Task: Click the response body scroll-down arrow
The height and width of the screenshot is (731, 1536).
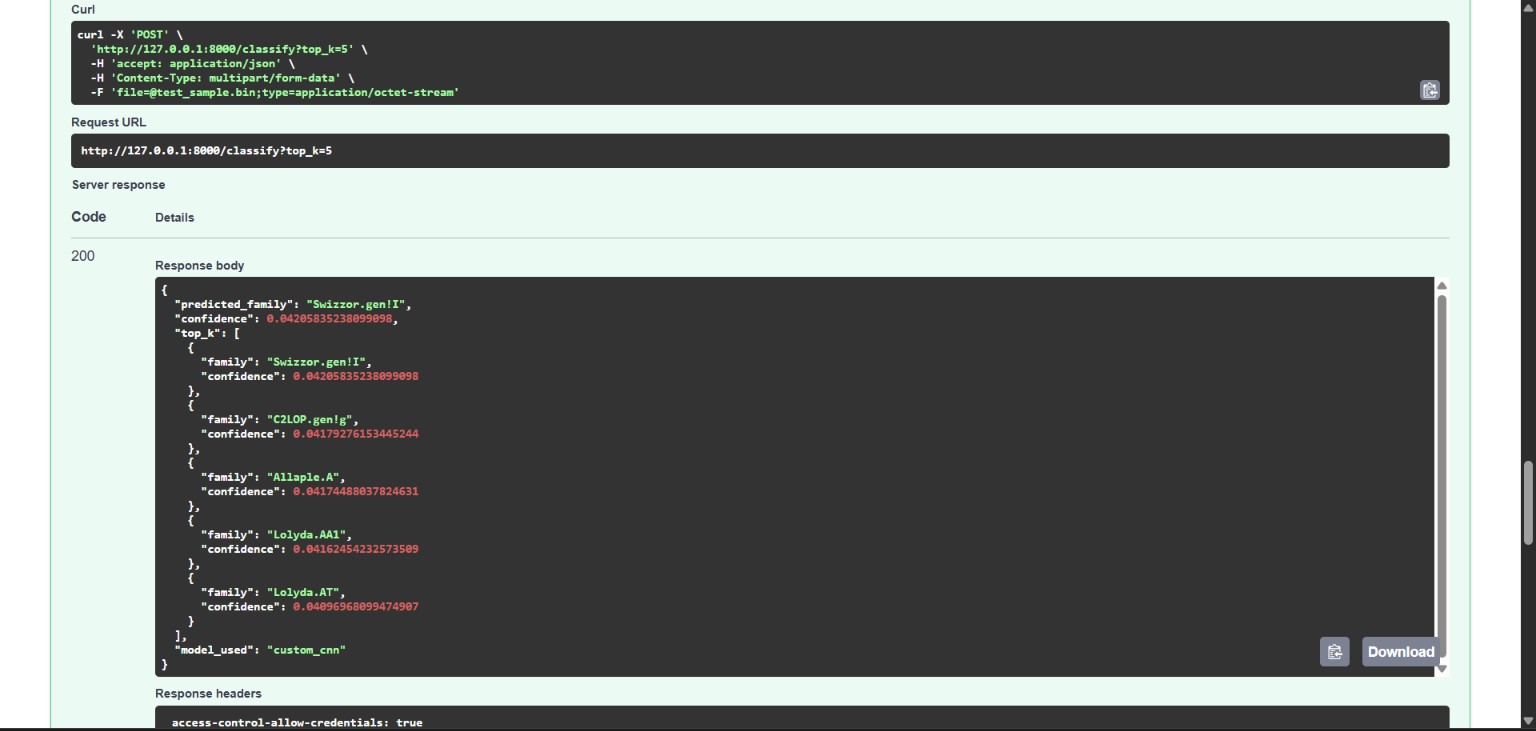Action: point(1442,668)
